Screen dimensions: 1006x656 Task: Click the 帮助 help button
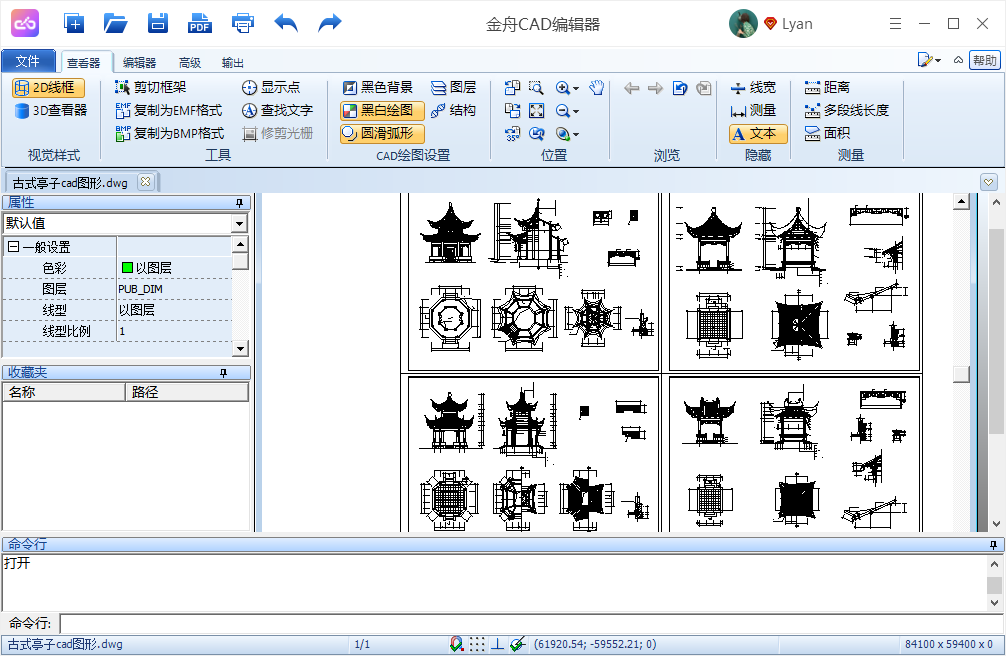click(x=985, y=61)
